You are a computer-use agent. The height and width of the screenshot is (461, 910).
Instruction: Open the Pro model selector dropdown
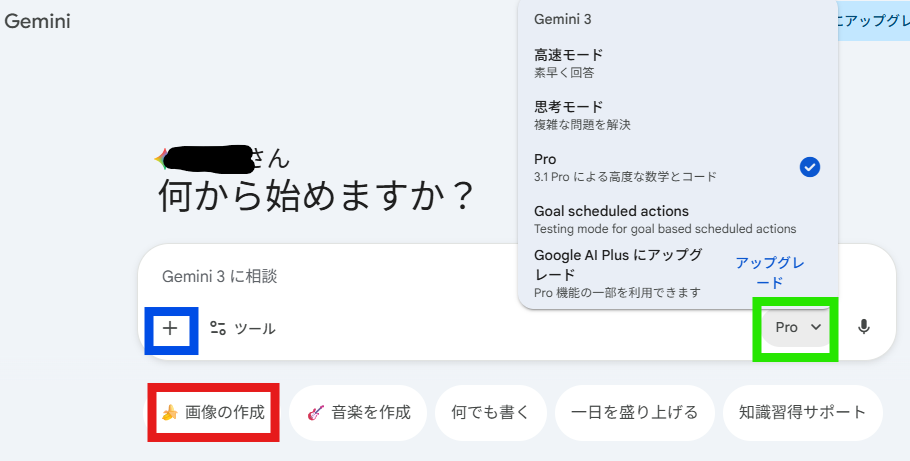tap(797, 327)
